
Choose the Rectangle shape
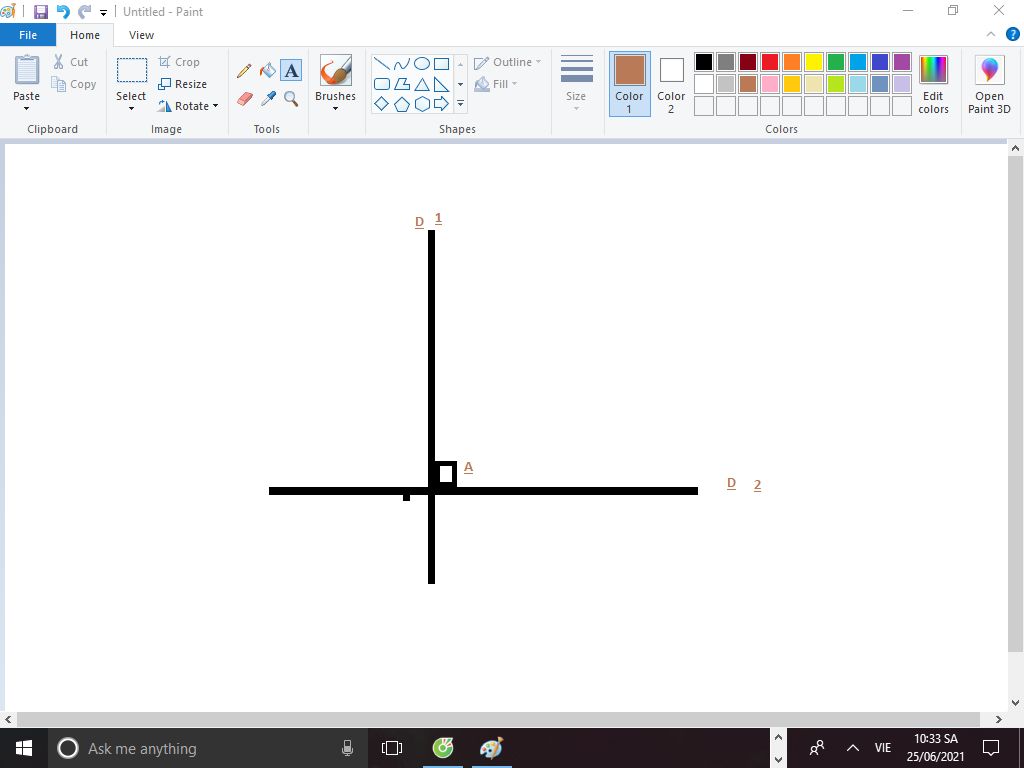441,64
